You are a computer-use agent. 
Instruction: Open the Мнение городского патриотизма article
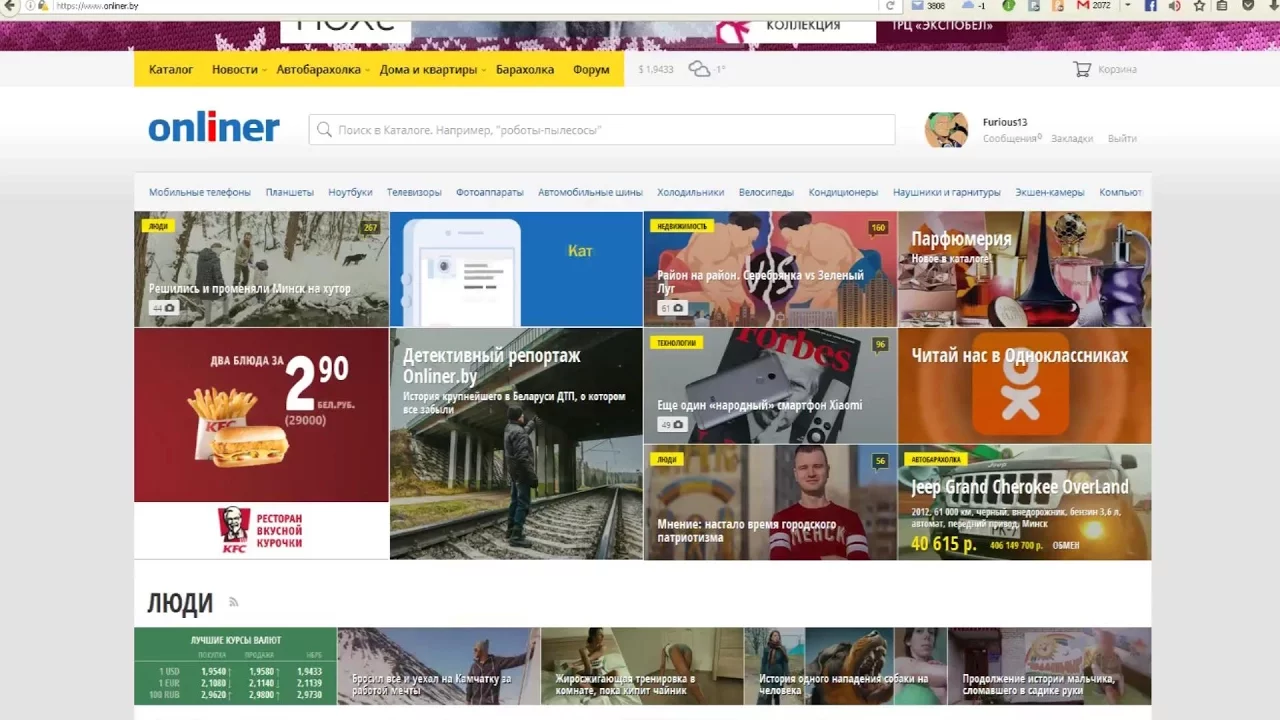[x=770, y=502]
